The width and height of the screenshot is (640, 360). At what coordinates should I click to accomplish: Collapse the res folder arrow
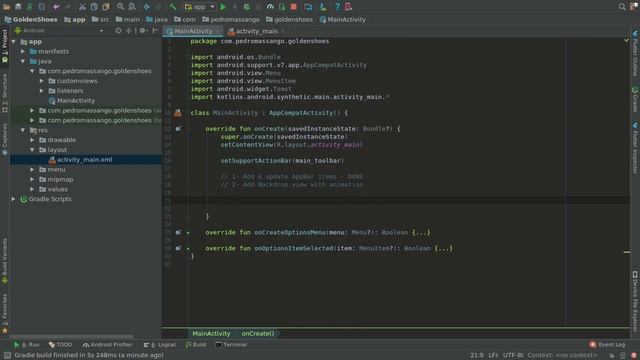point(23,130)
